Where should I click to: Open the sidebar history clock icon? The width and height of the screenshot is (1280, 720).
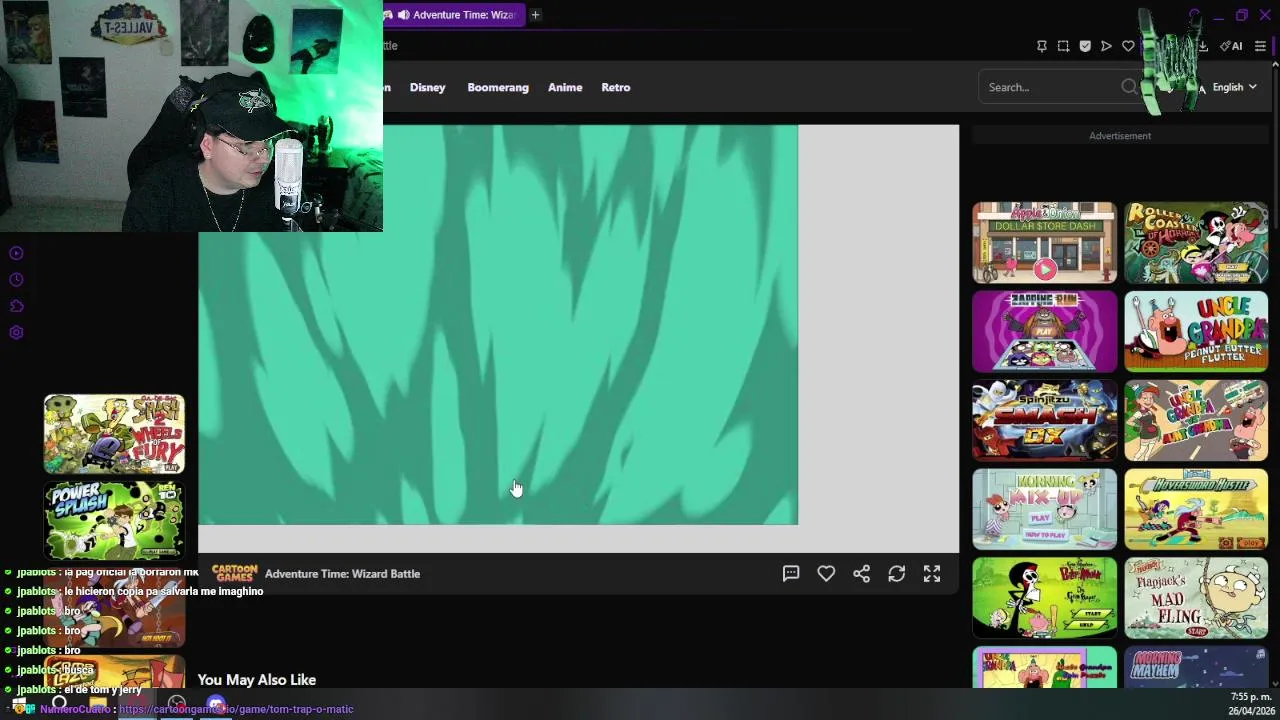tap(16, 280)
